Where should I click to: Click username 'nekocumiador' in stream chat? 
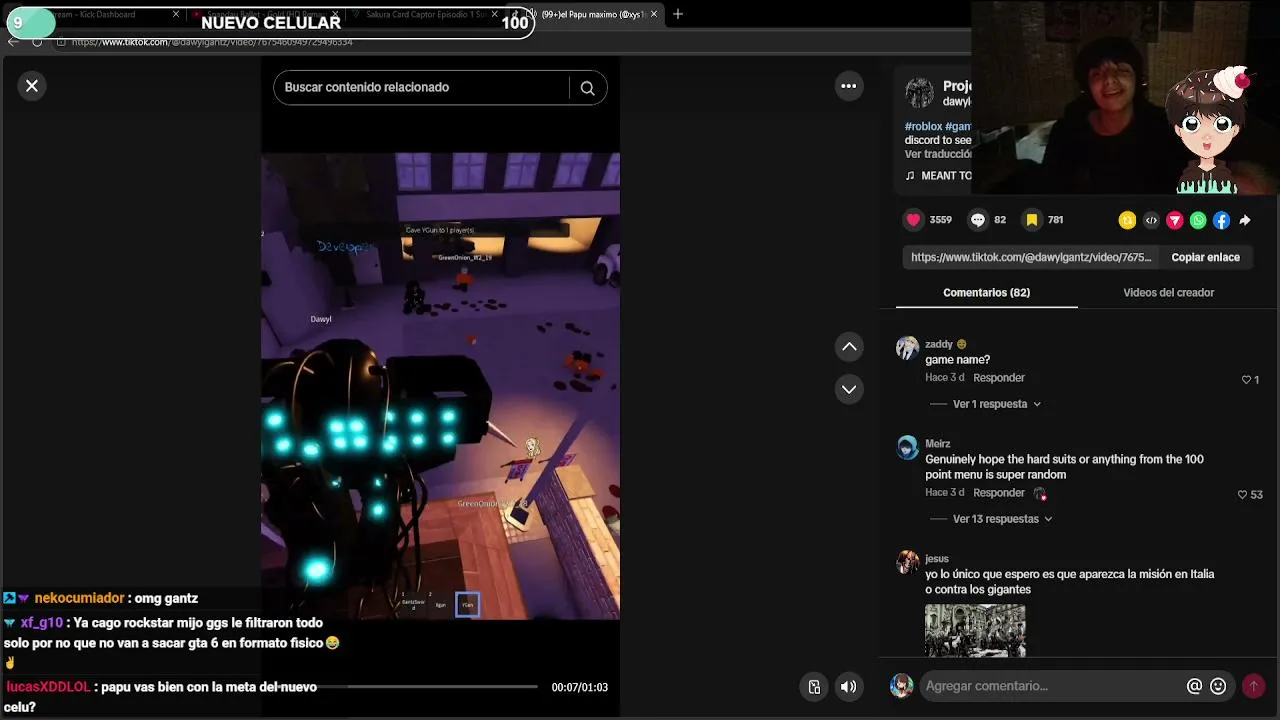point(79,598)
